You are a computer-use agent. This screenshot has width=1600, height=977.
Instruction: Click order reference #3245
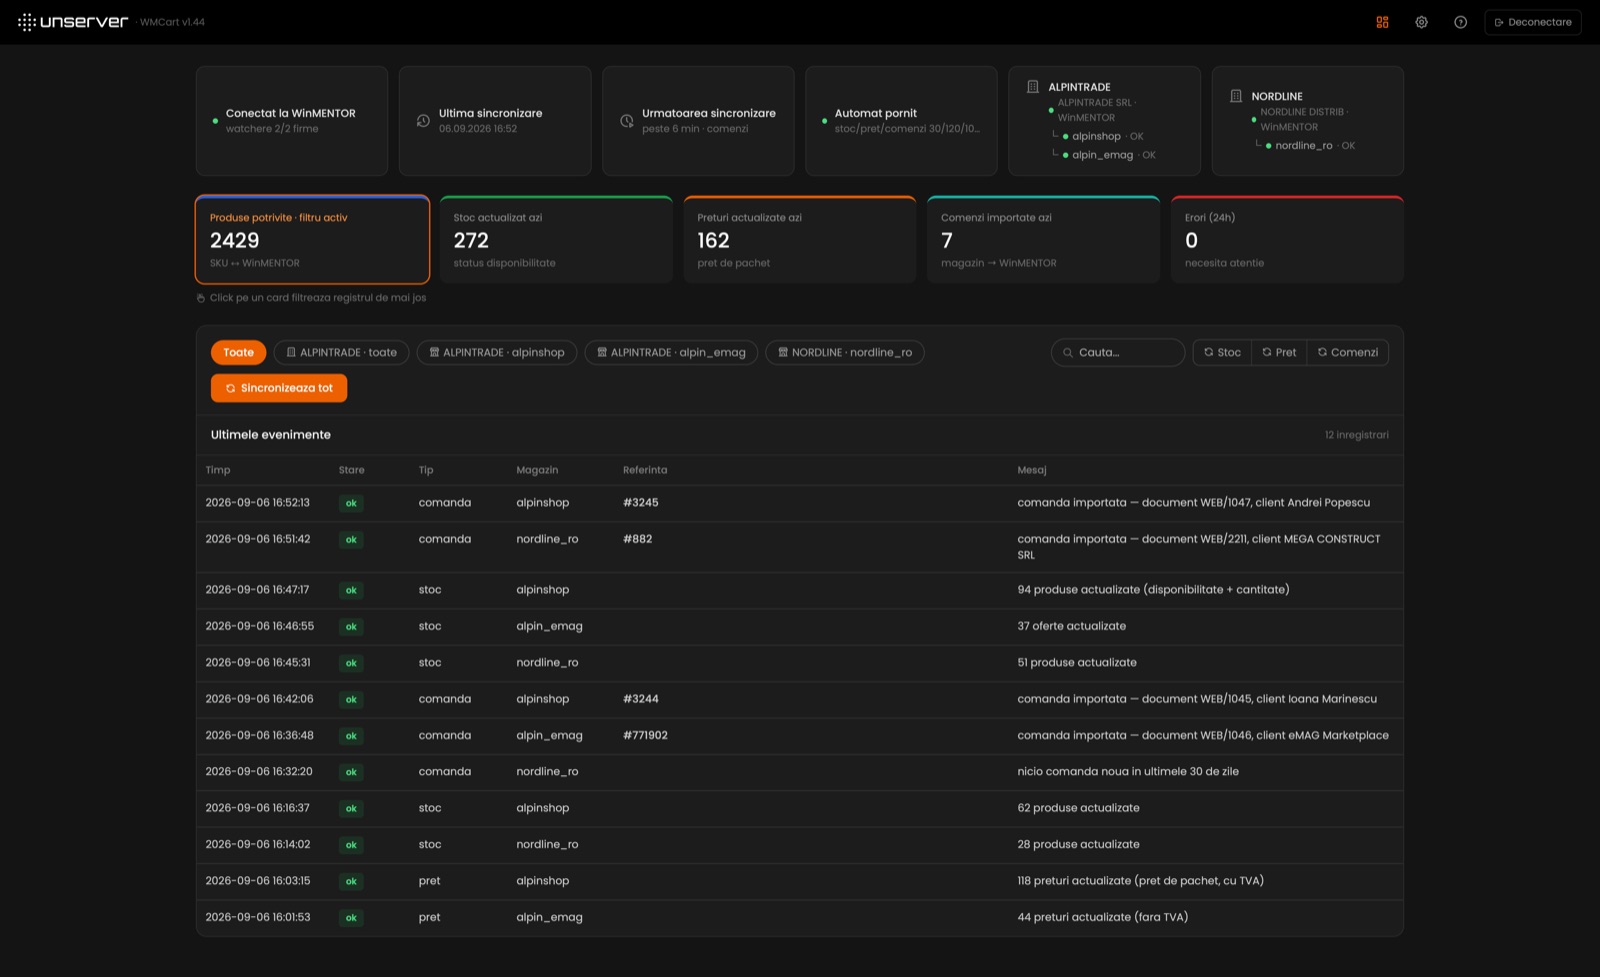point(641,503)
